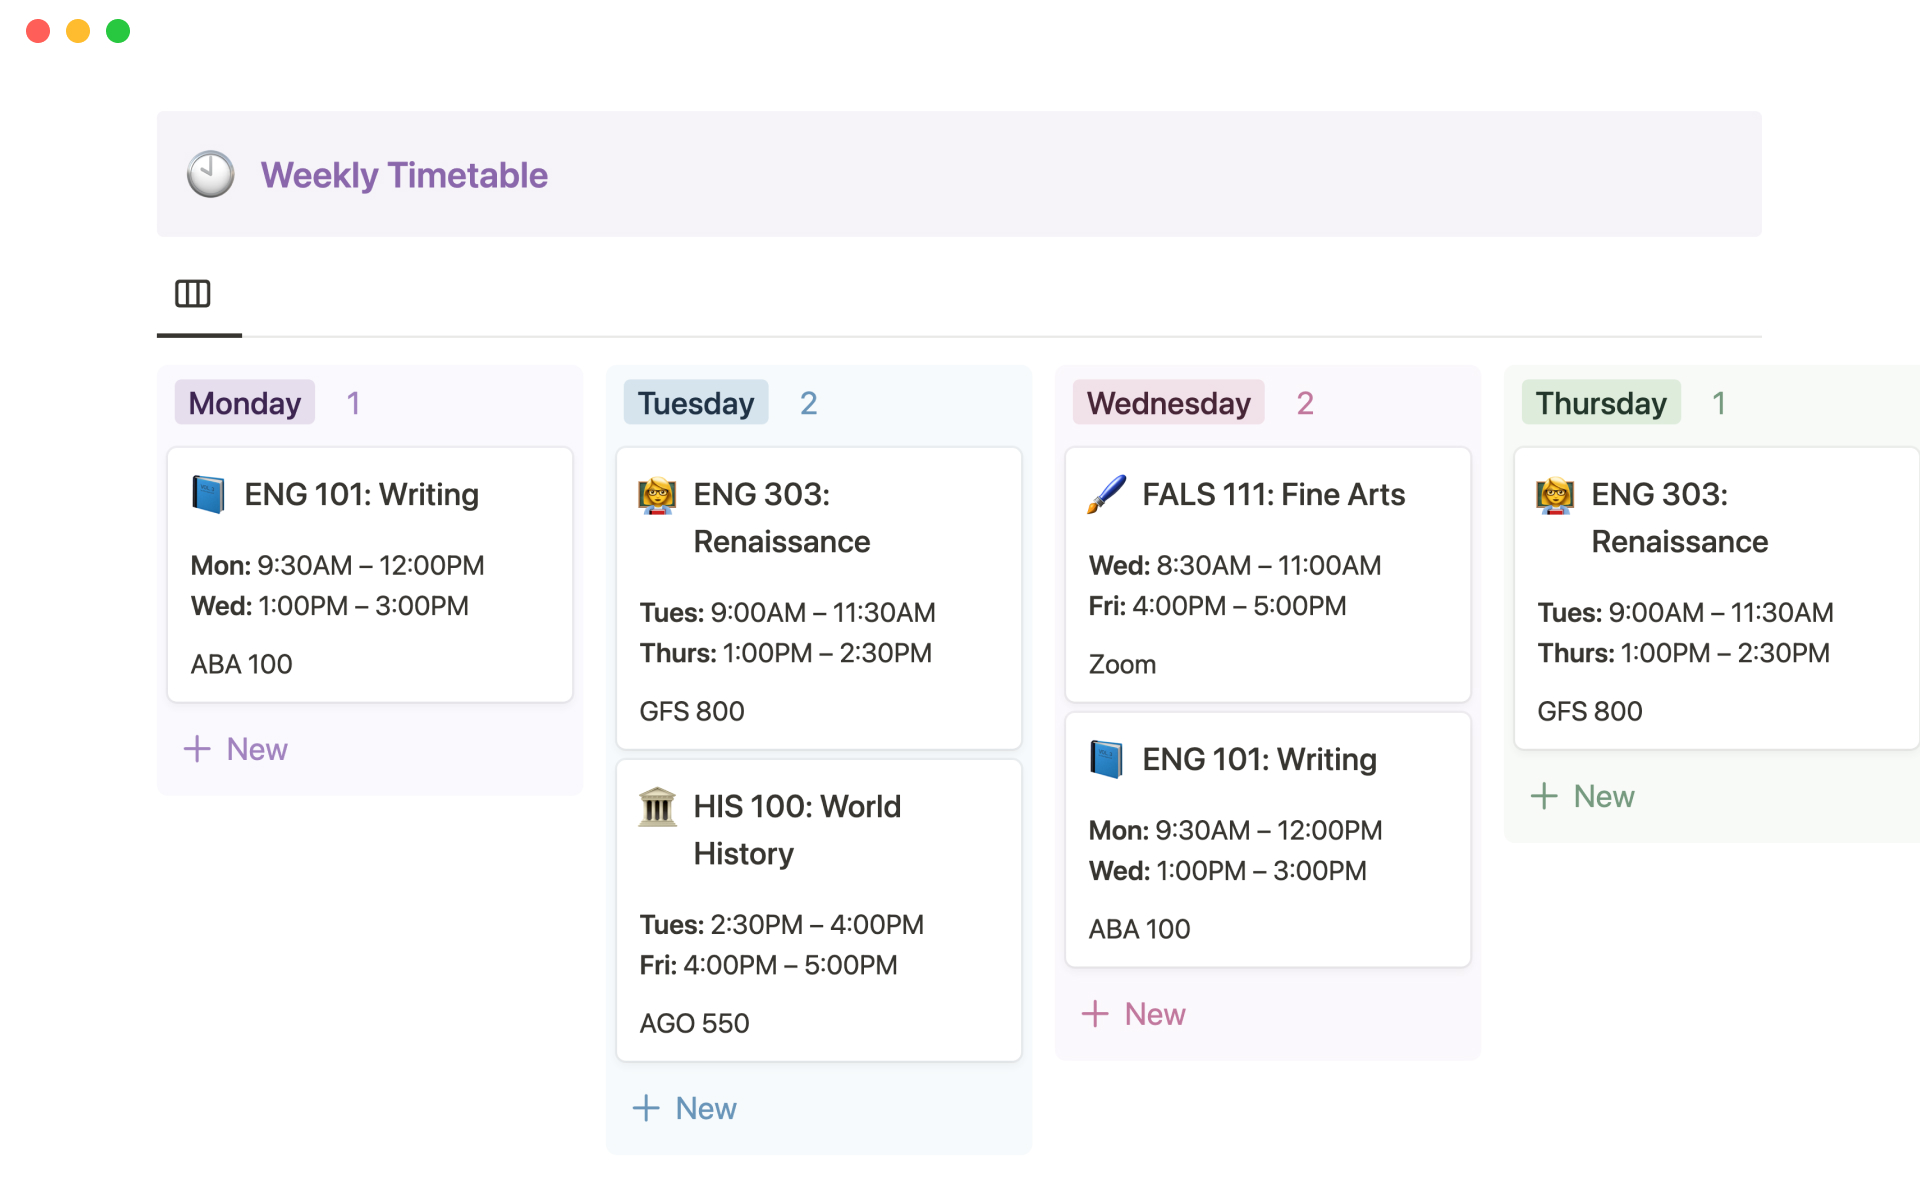Click the clock icon beside Weekly Timetable
The width and height of the screenshot is (1920, 1200).
point(211,175)
